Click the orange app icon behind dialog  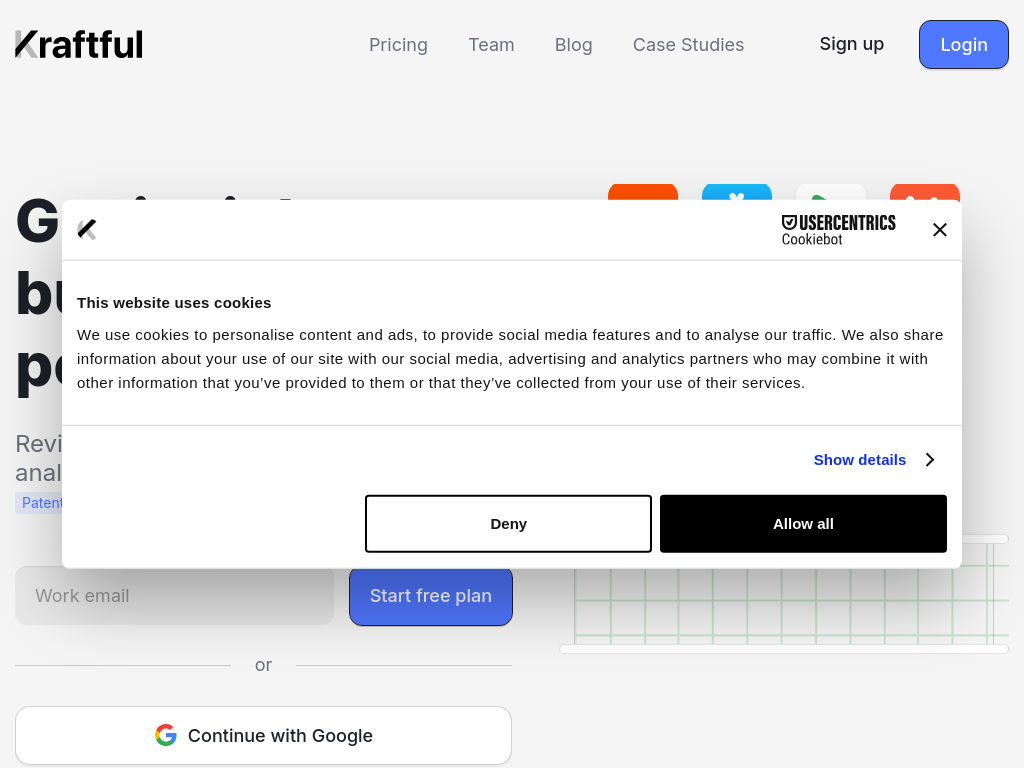(642, 191)
